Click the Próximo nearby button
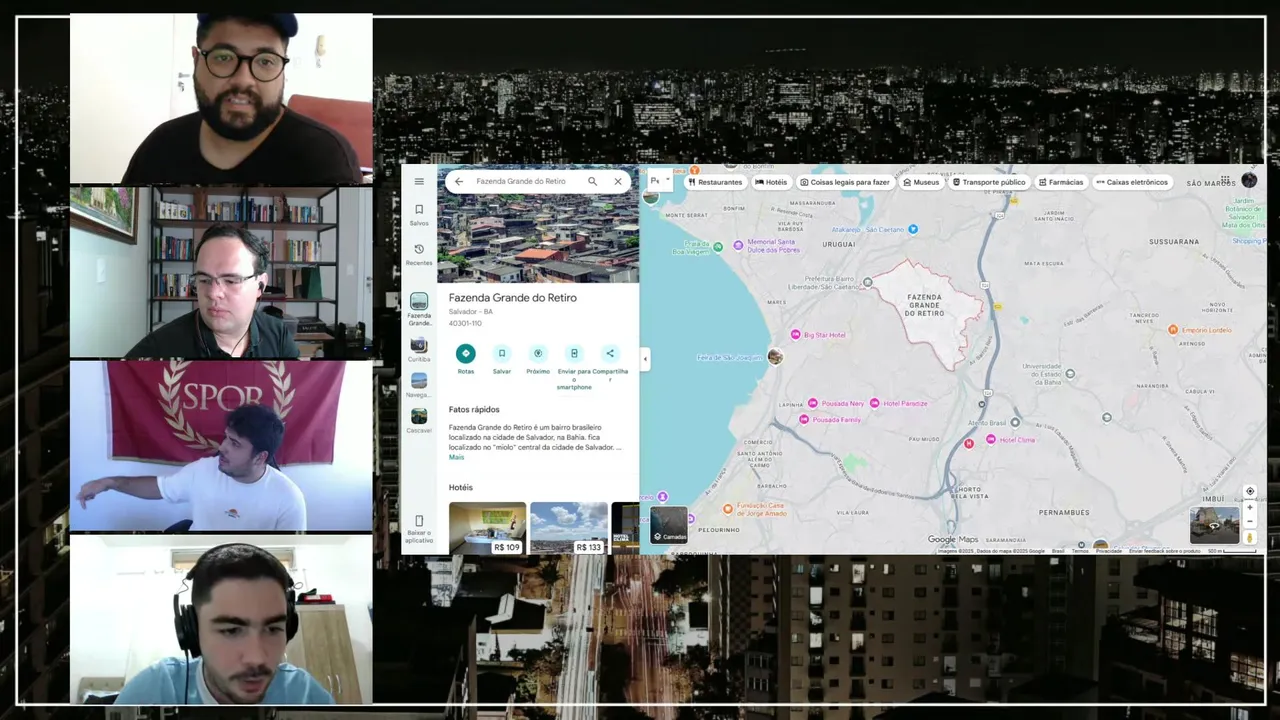The image size is (1280, 720). click(538, 353)
